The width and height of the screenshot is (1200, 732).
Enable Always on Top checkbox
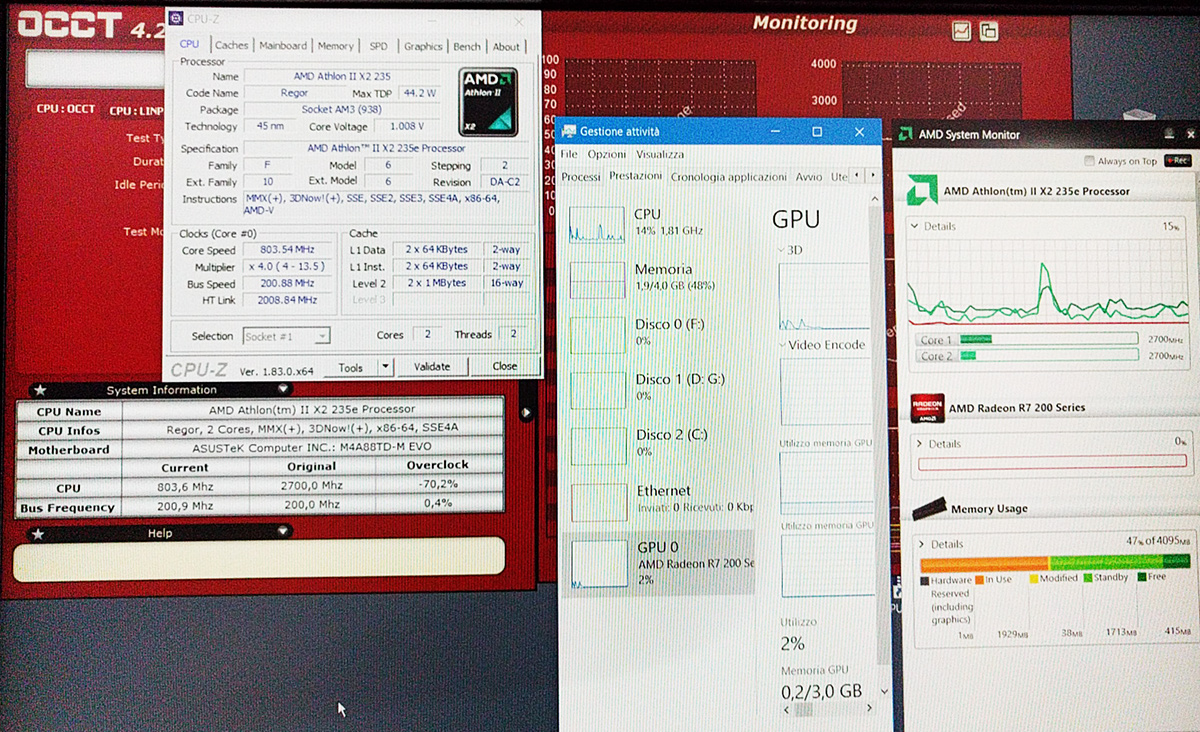(1090, 161)
